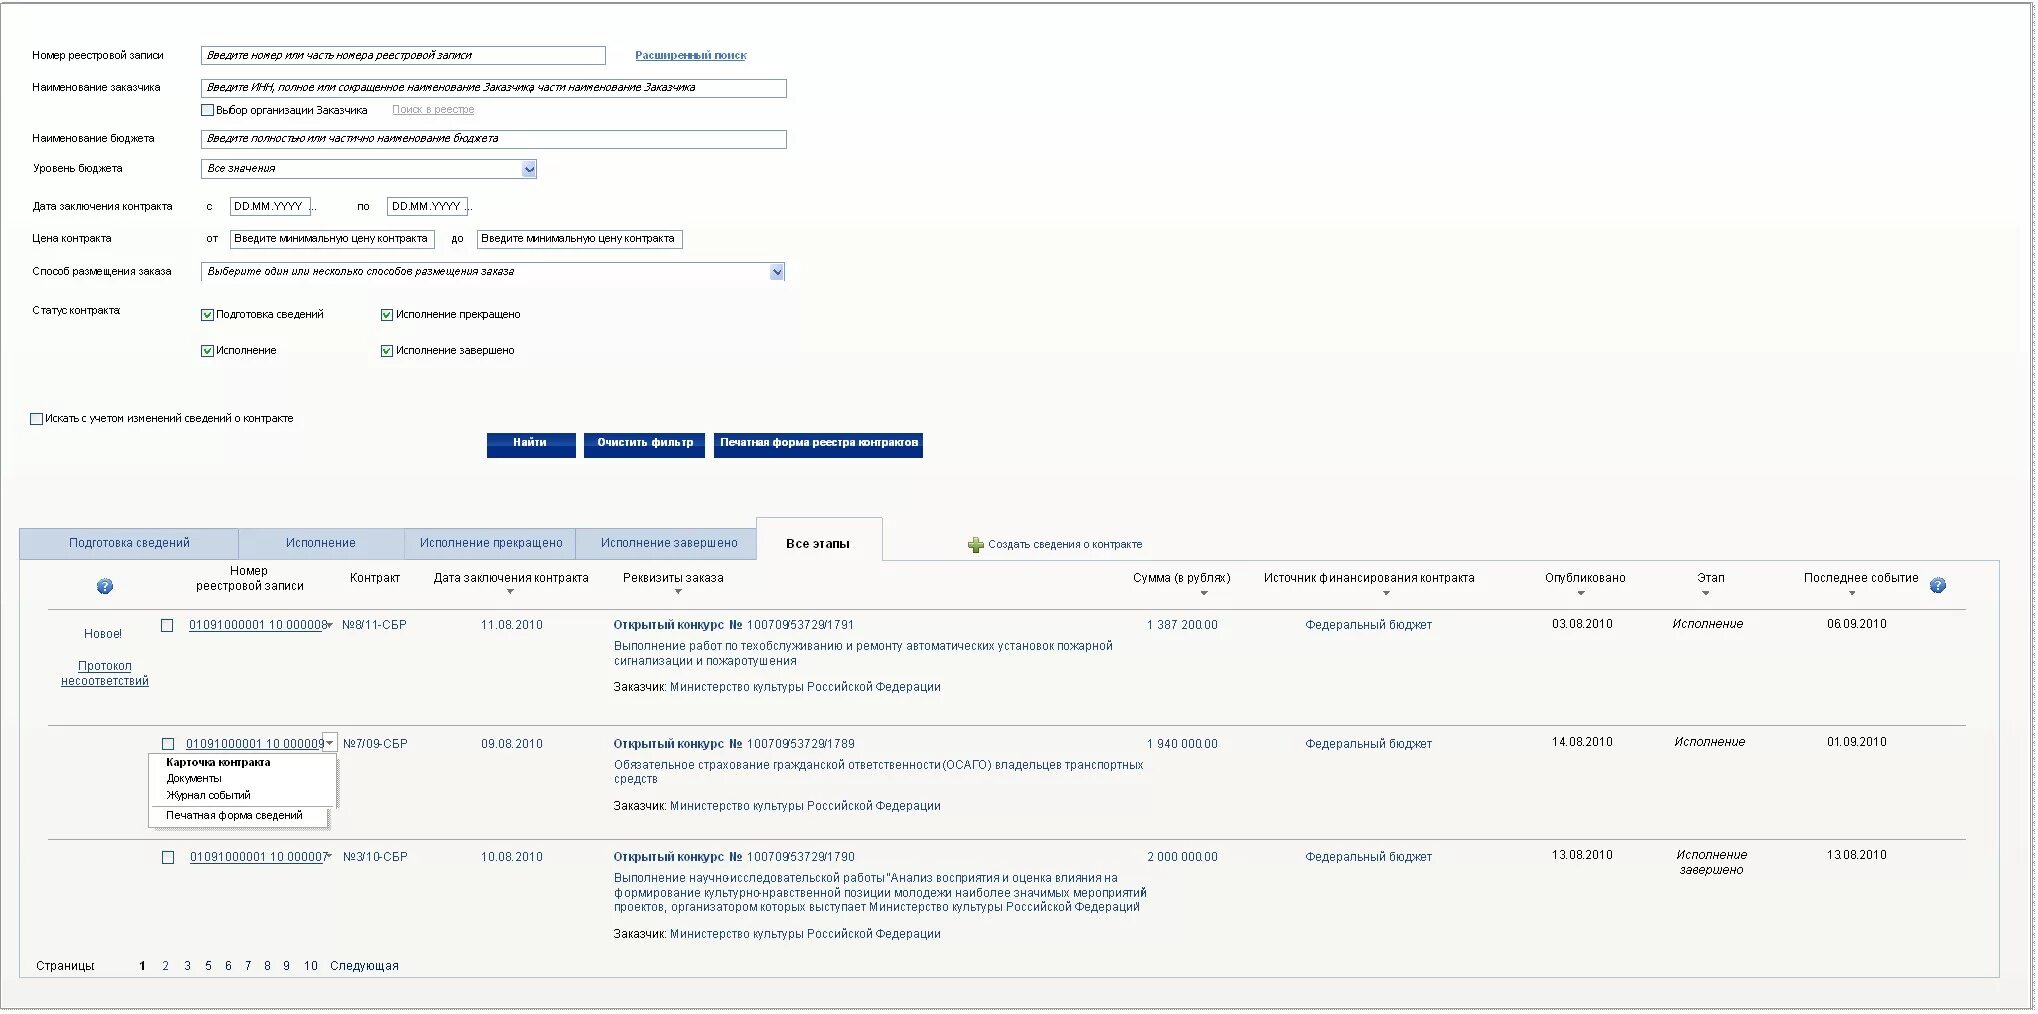Screen dimensions: 2038x1014
Task: Choose Печатная форма сведений menu item
Action: click(x=234, y=816)
